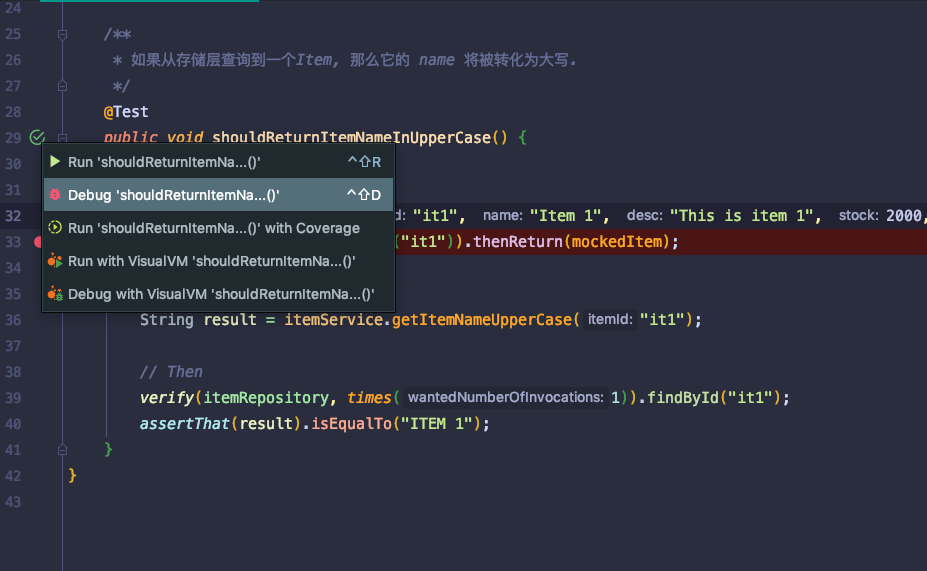Click the itemId parameter hint on line 36
The height and width of the screenshot is (571, 927).
coord(610,319)
